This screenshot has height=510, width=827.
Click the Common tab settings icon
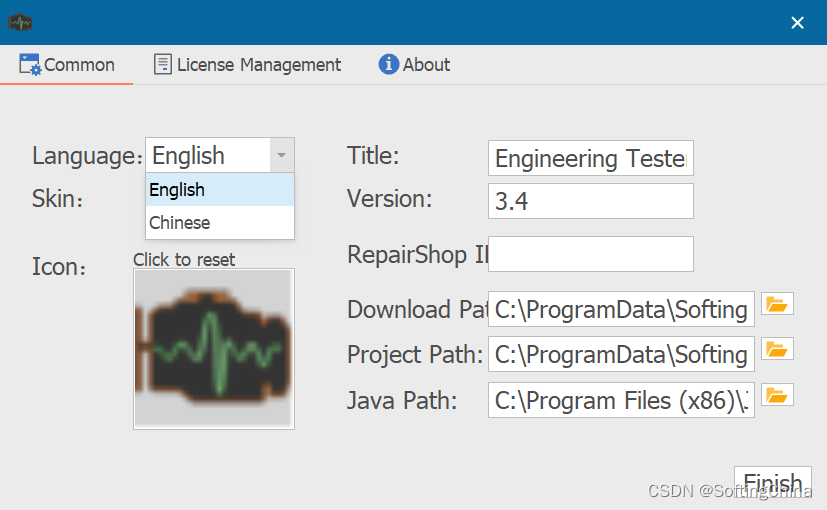click(30, 65)
